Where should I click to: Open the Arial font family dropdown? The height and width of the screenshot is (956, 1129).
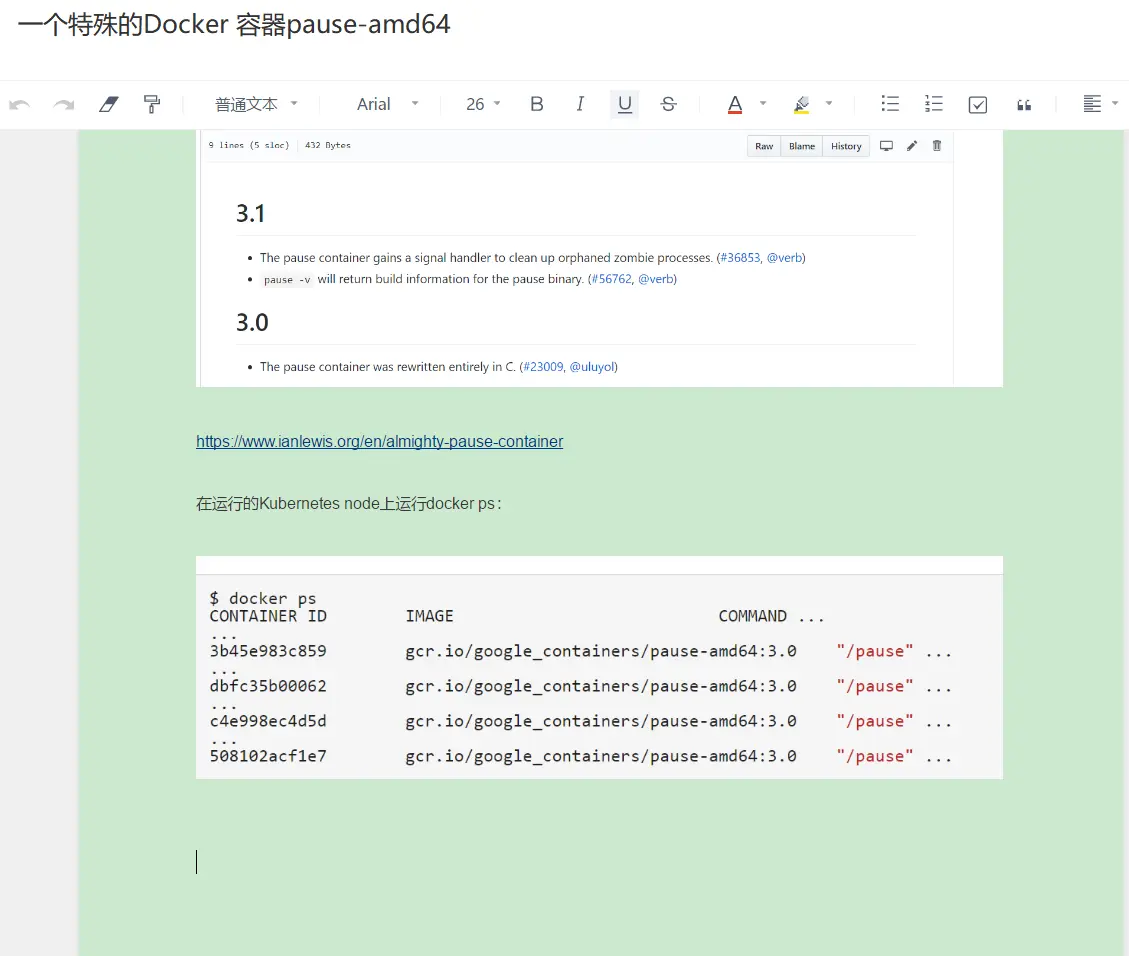[387, 104]
